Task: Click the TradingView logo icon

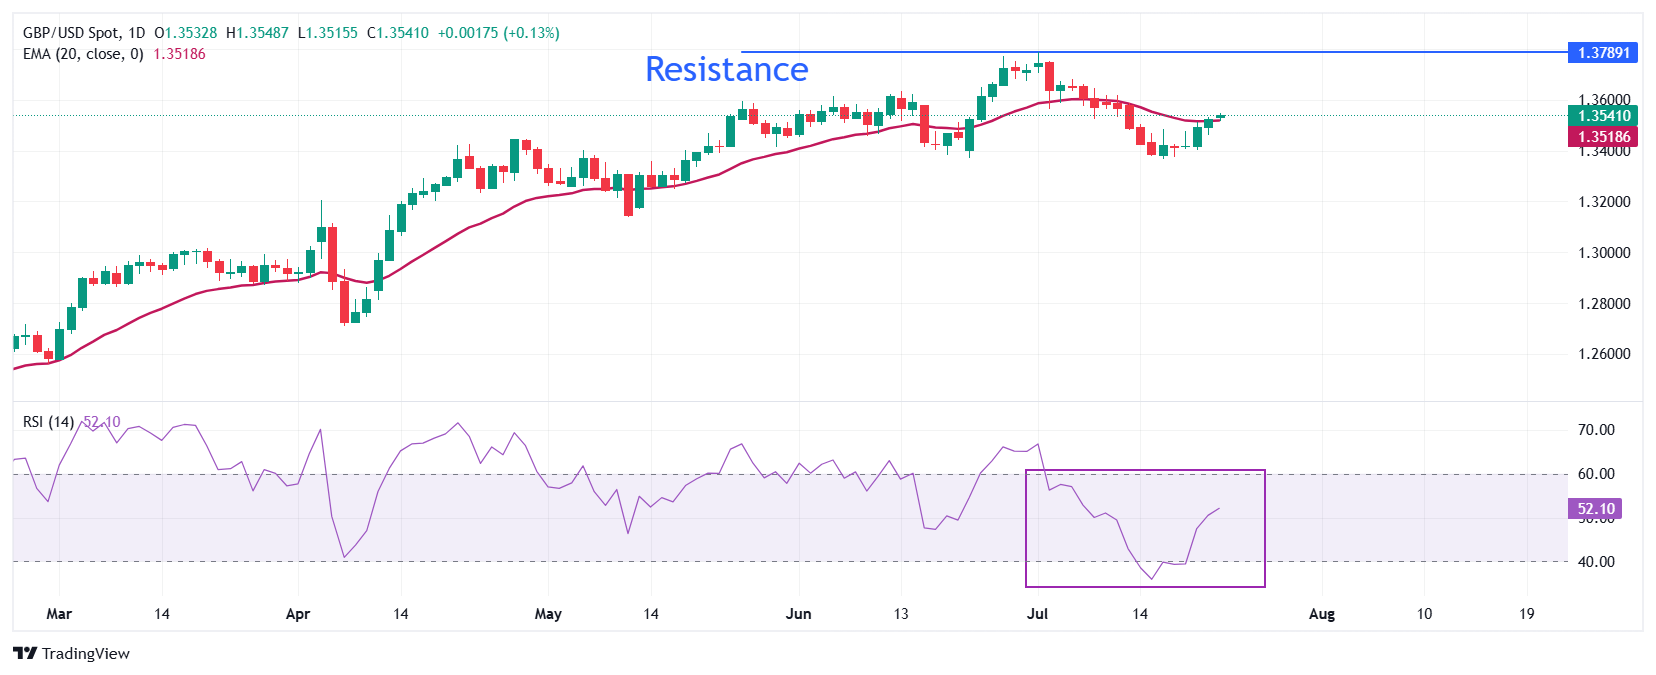Action: (x=25, y=653)
